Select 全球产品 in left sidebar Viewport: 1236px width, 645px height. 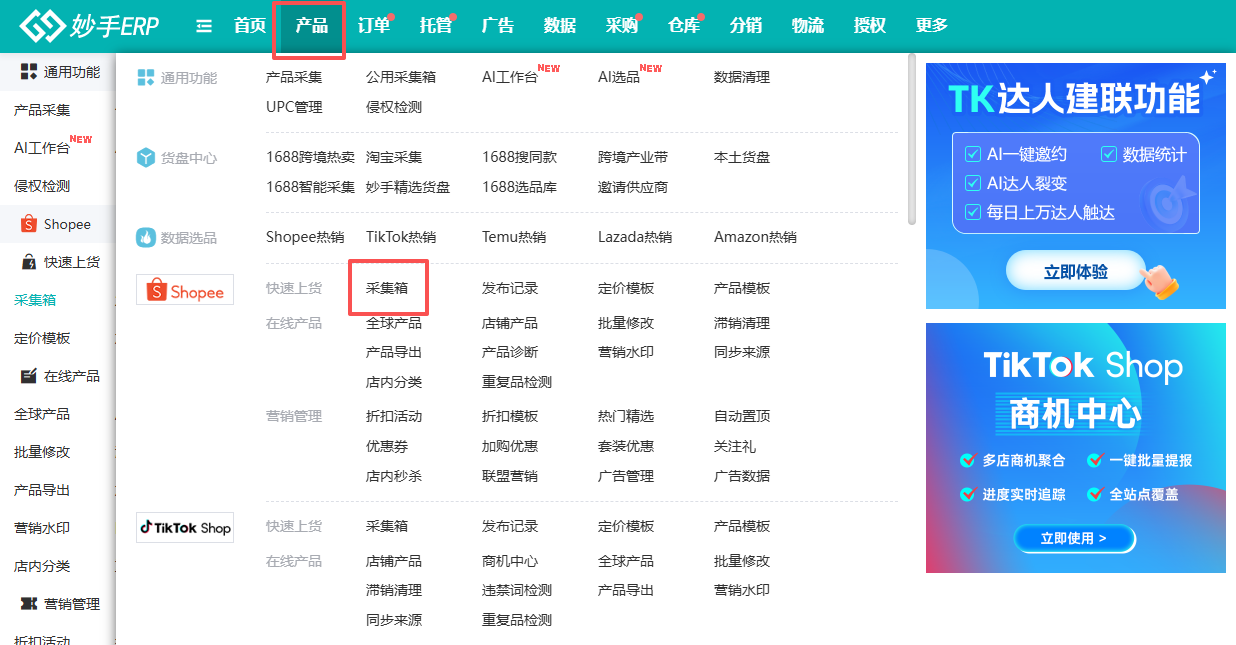(42, 414)
